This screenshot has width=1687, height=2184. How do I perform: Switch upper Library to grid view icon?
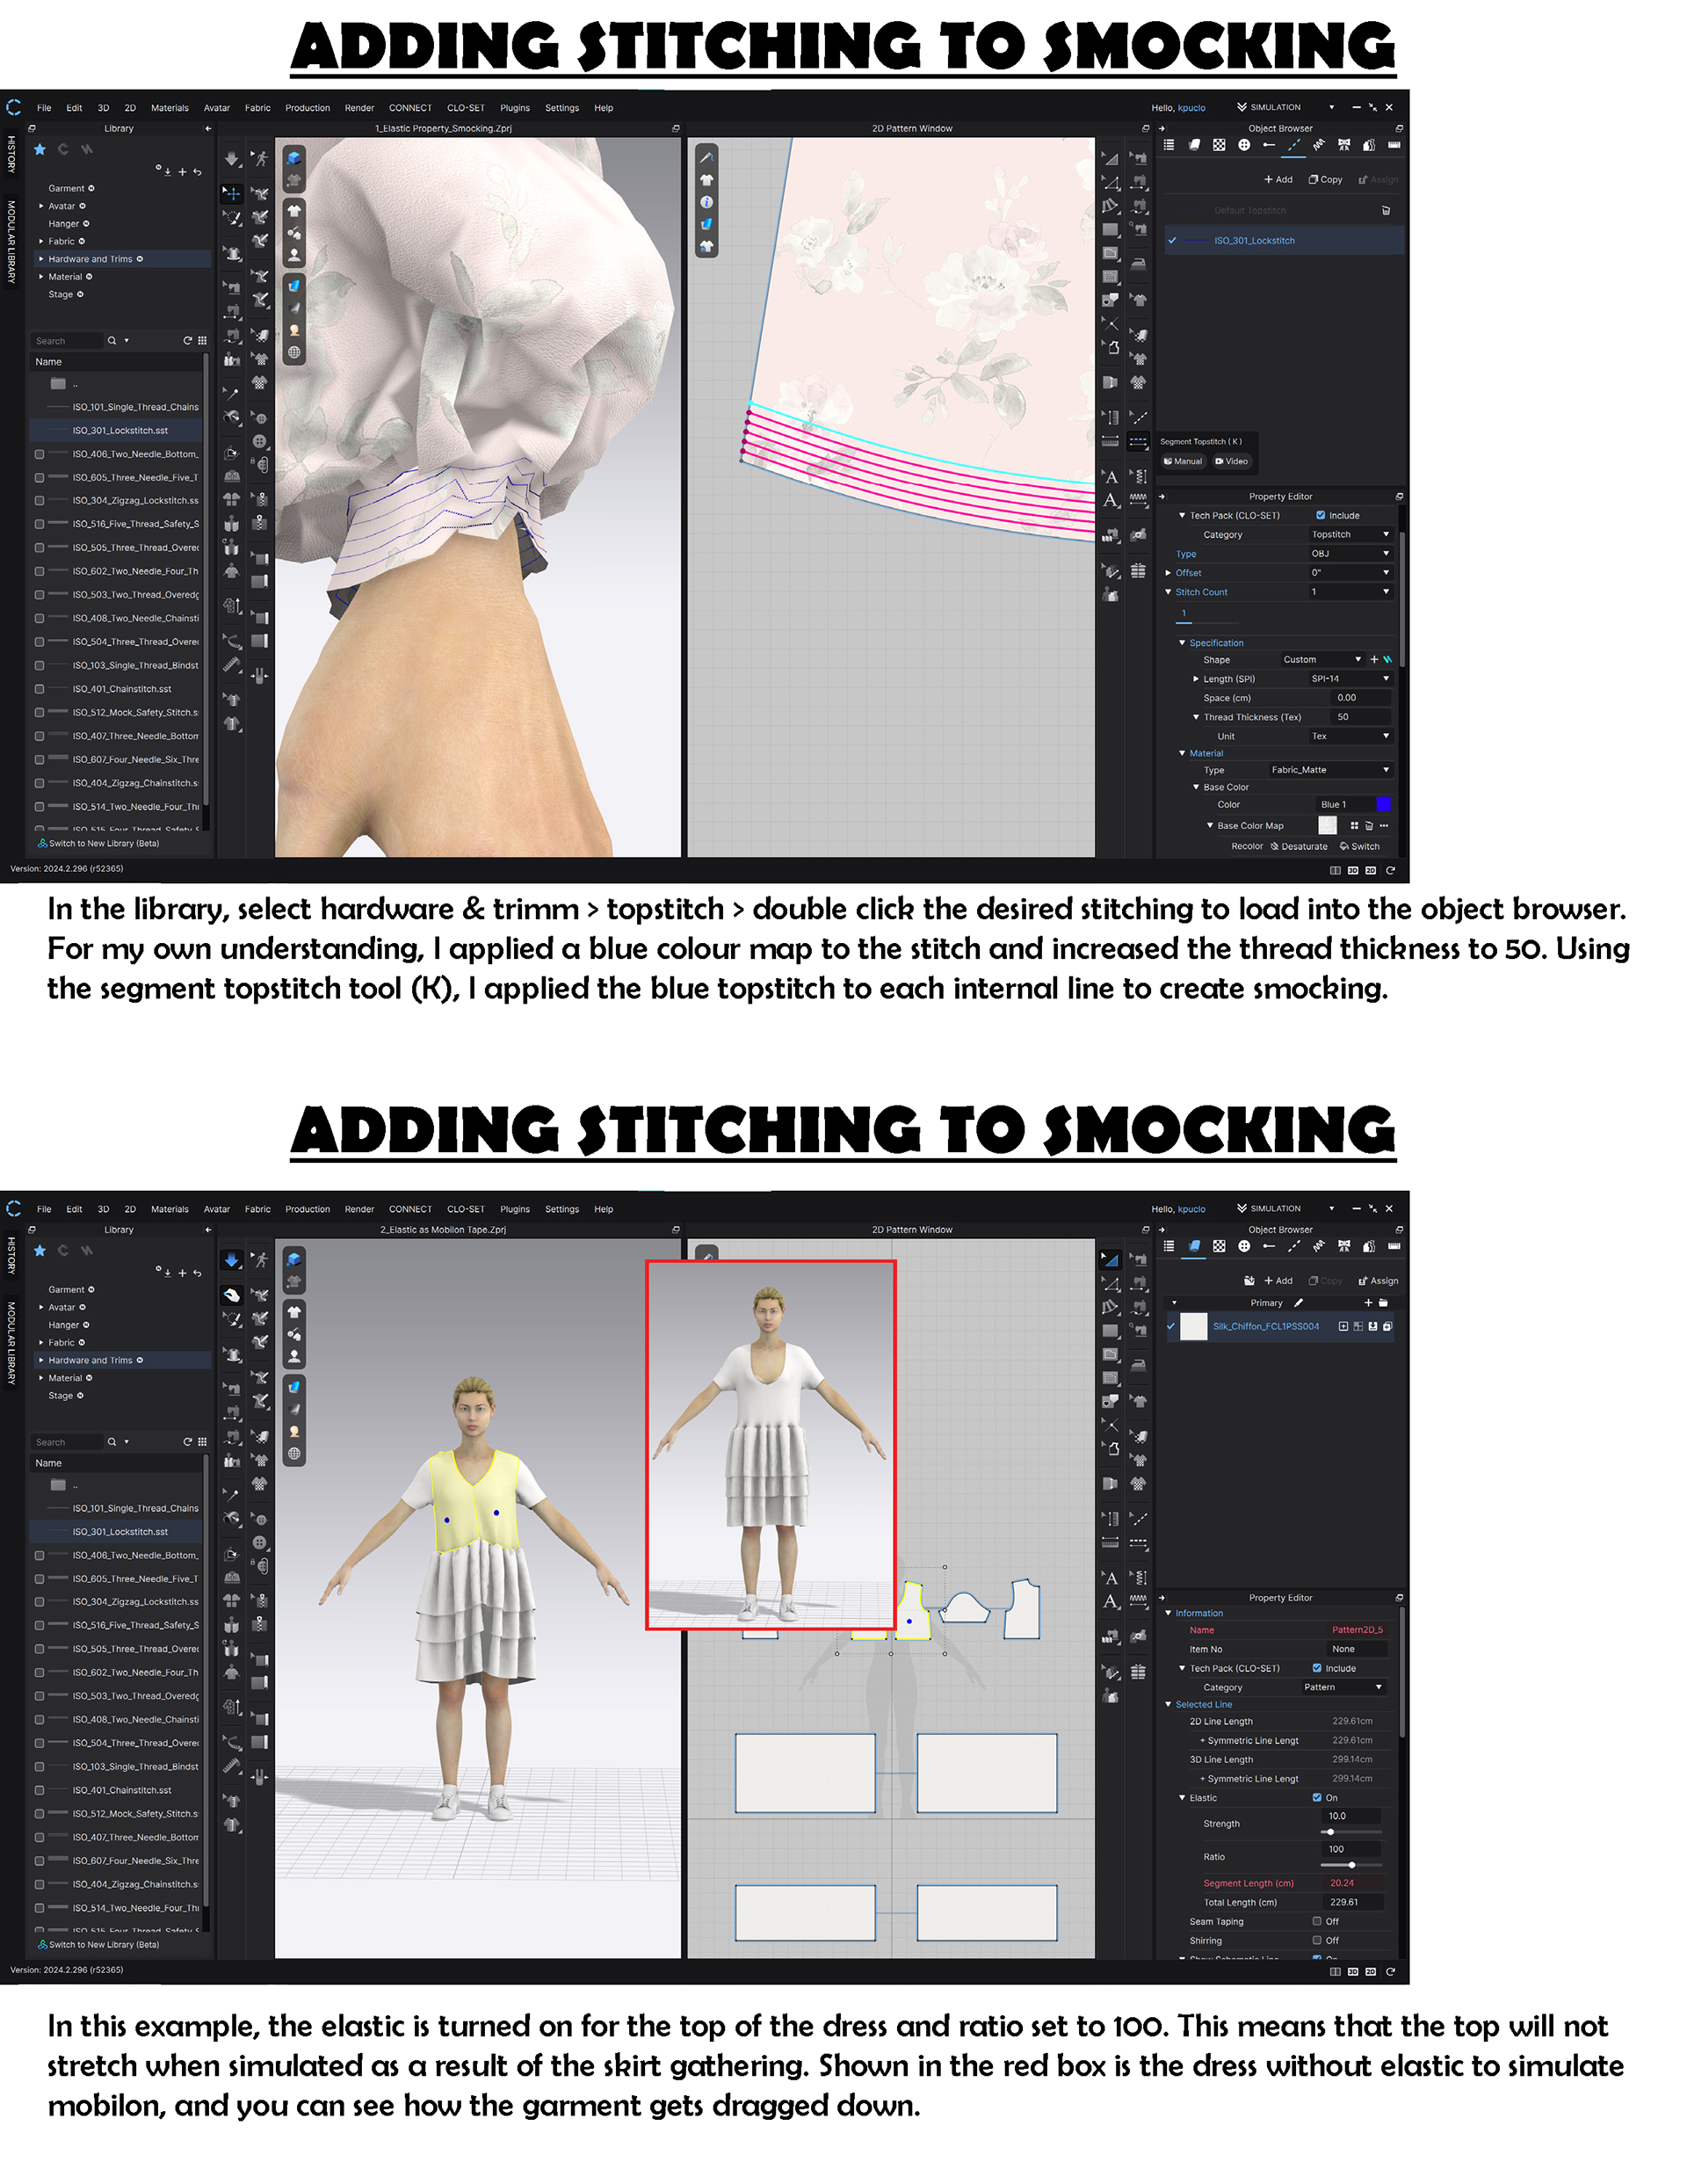(x=202, y=341)
